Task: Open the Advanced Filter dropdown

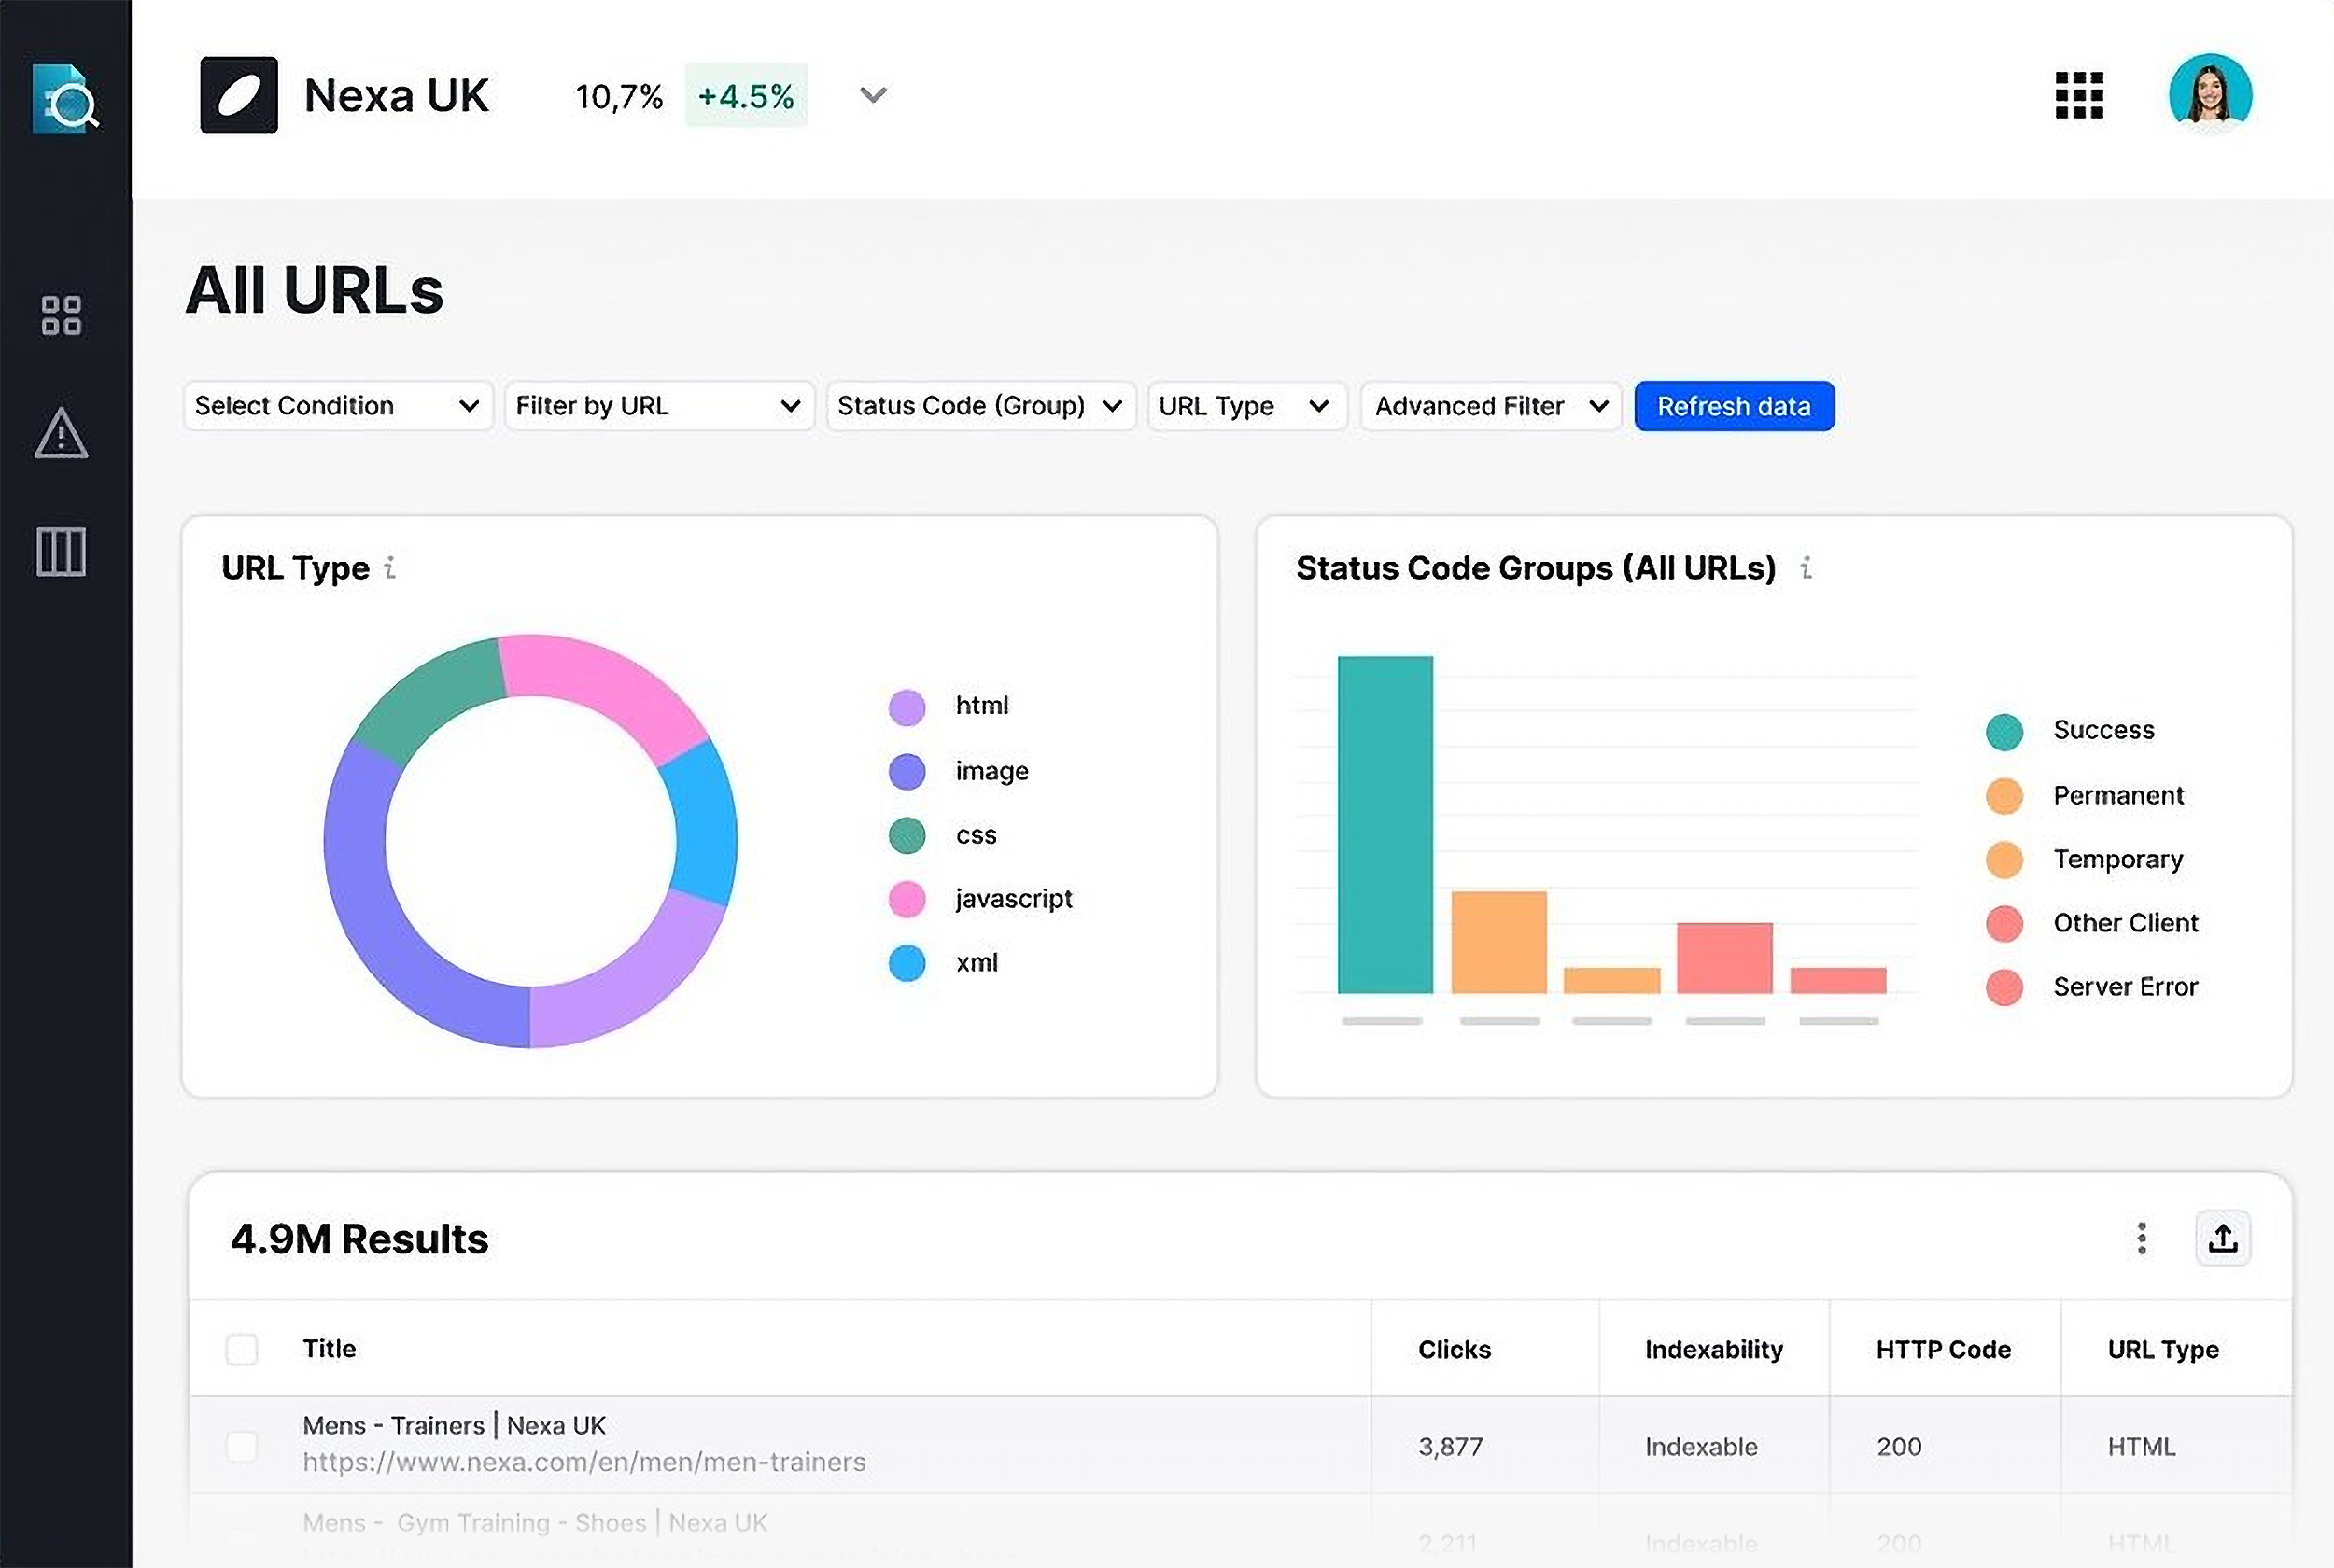Action: tap(1490, 406)
